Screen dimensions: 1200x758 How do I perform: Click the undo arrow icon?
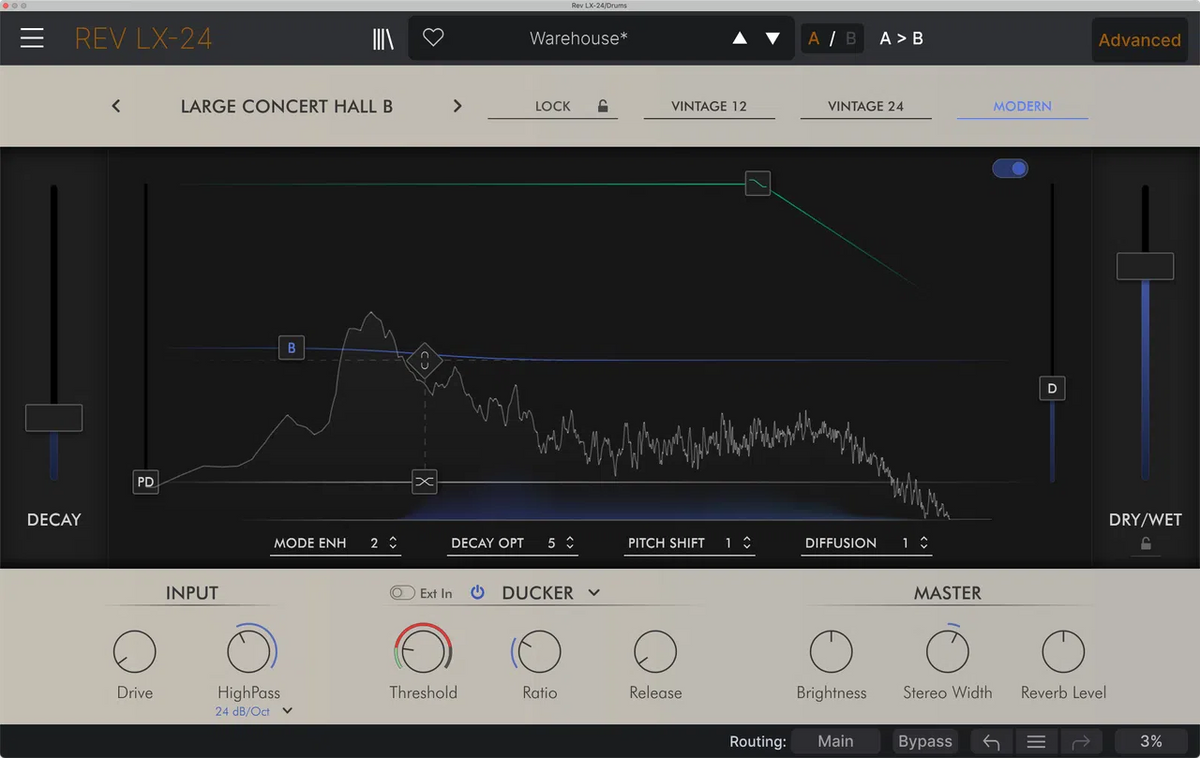[x=990, y=741]
